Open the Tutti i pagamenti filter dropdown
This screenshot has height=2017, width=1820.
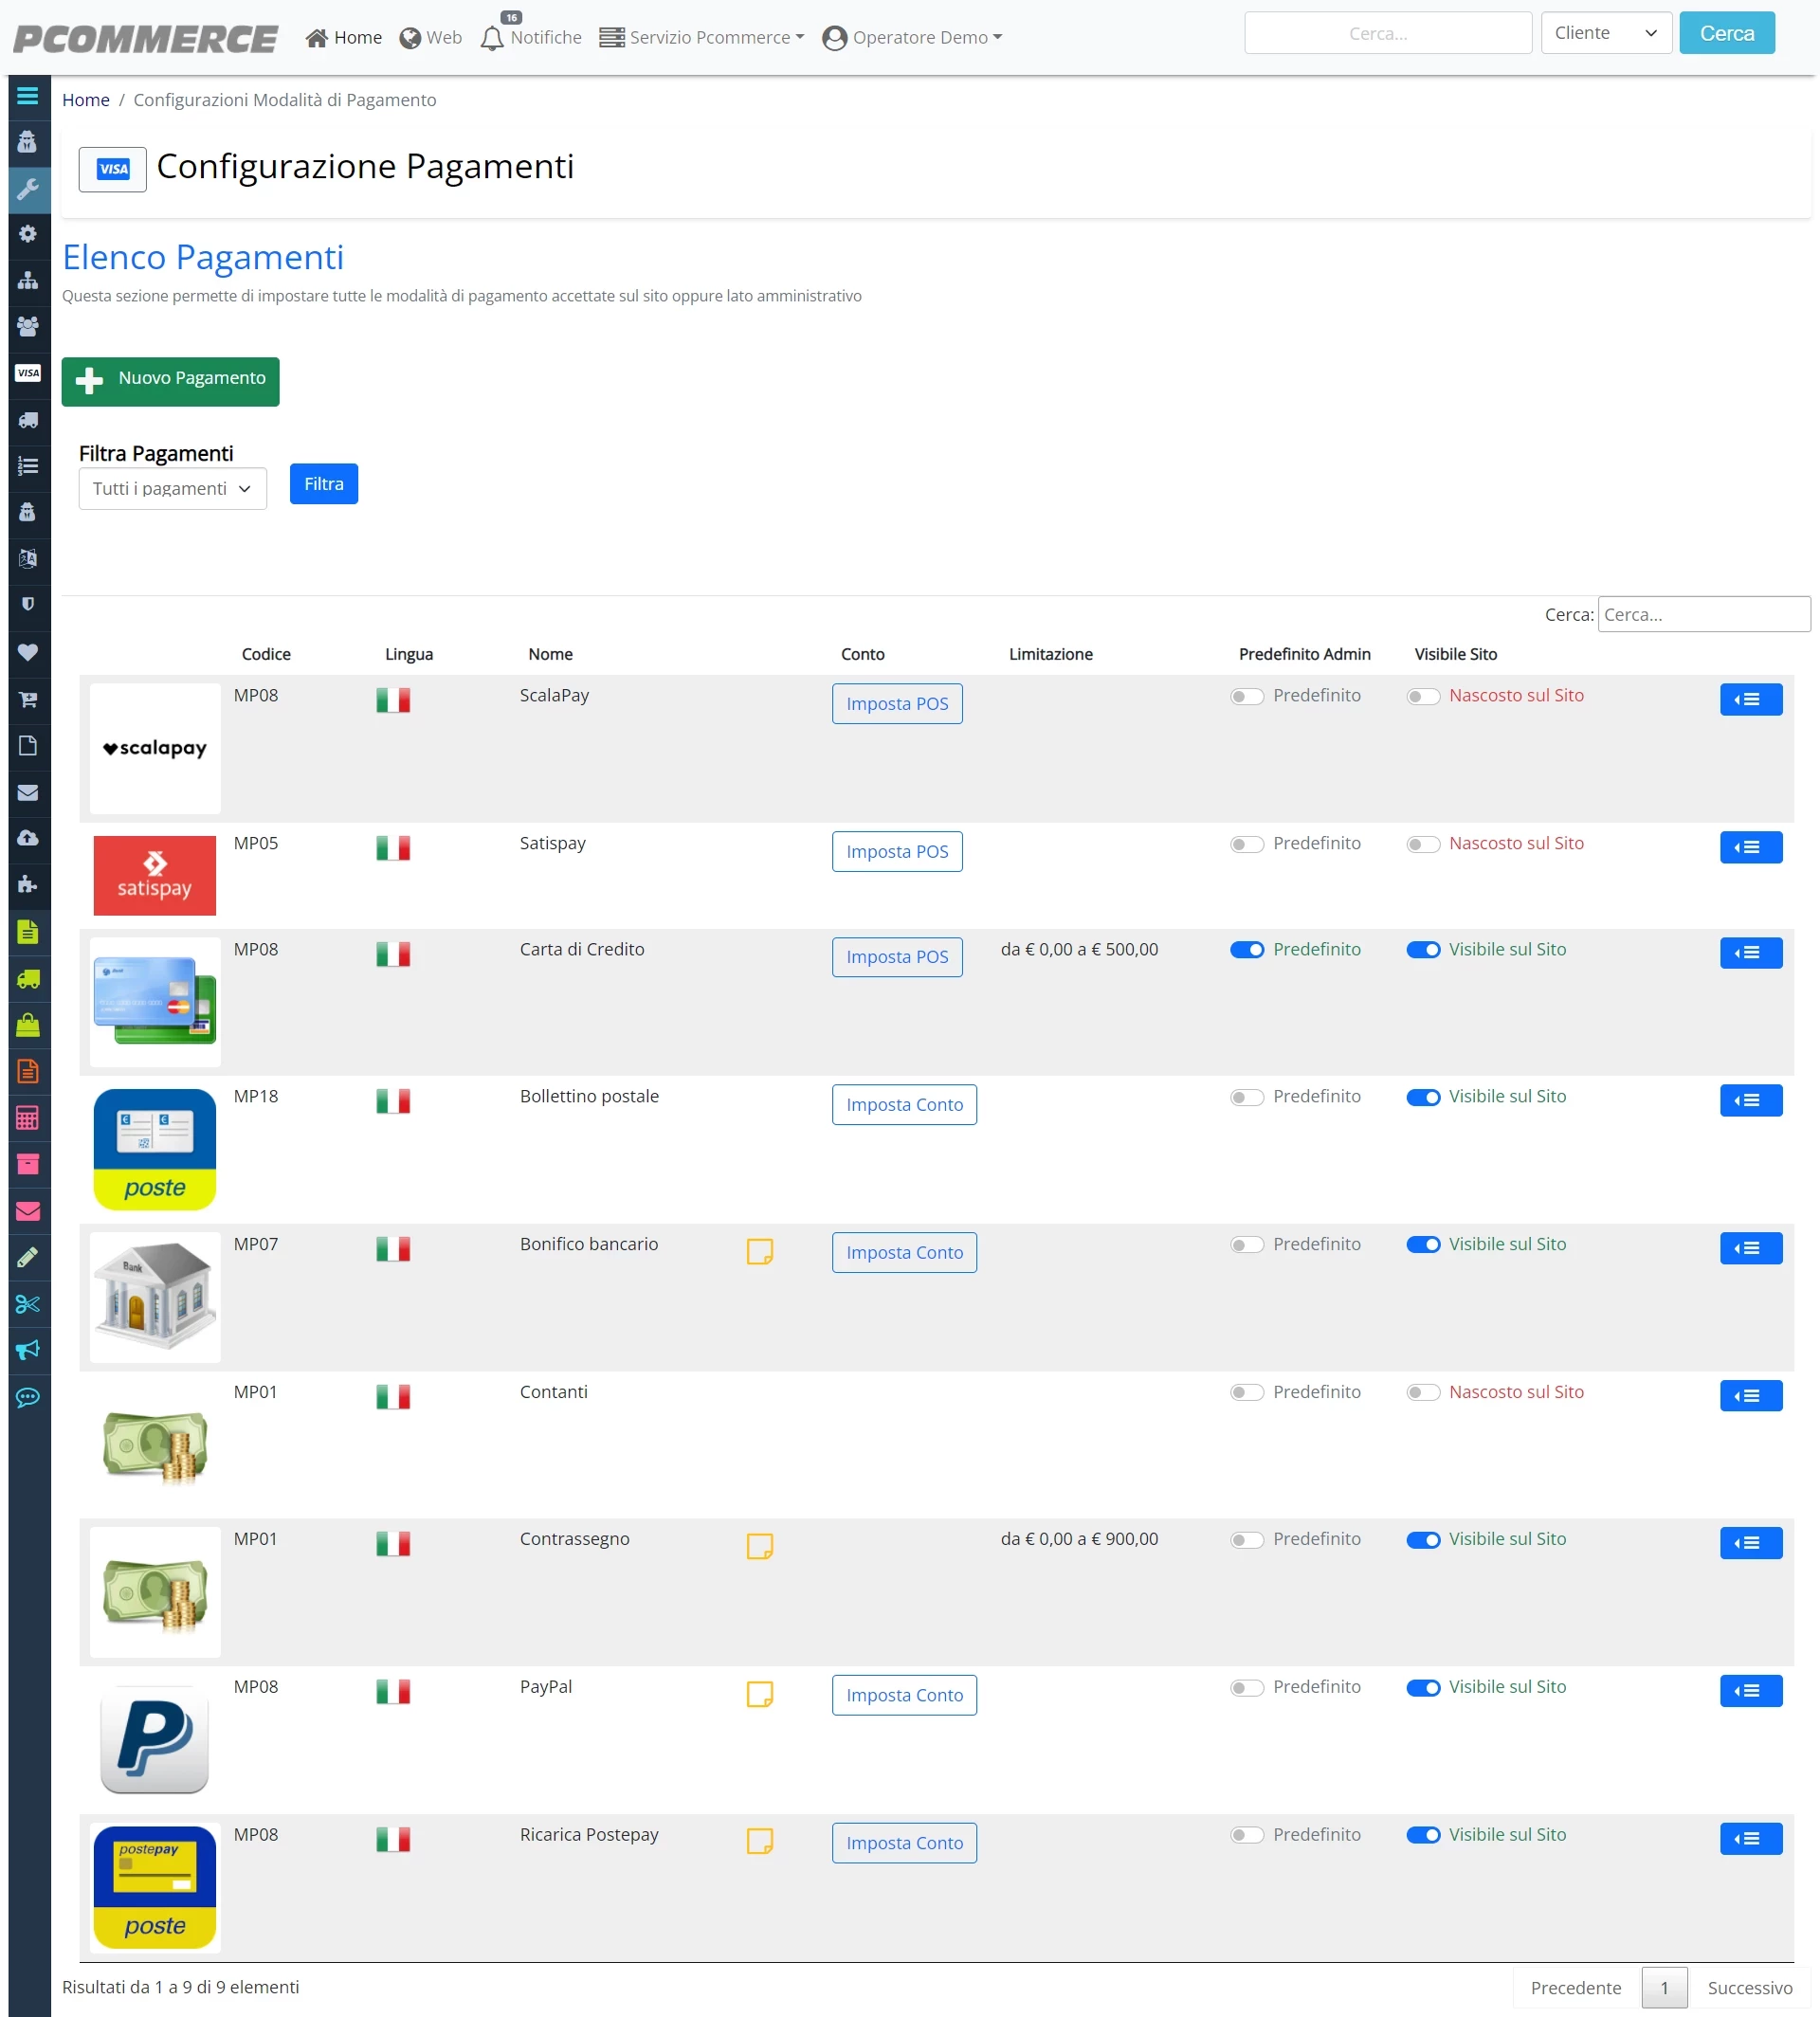point(173,488)
